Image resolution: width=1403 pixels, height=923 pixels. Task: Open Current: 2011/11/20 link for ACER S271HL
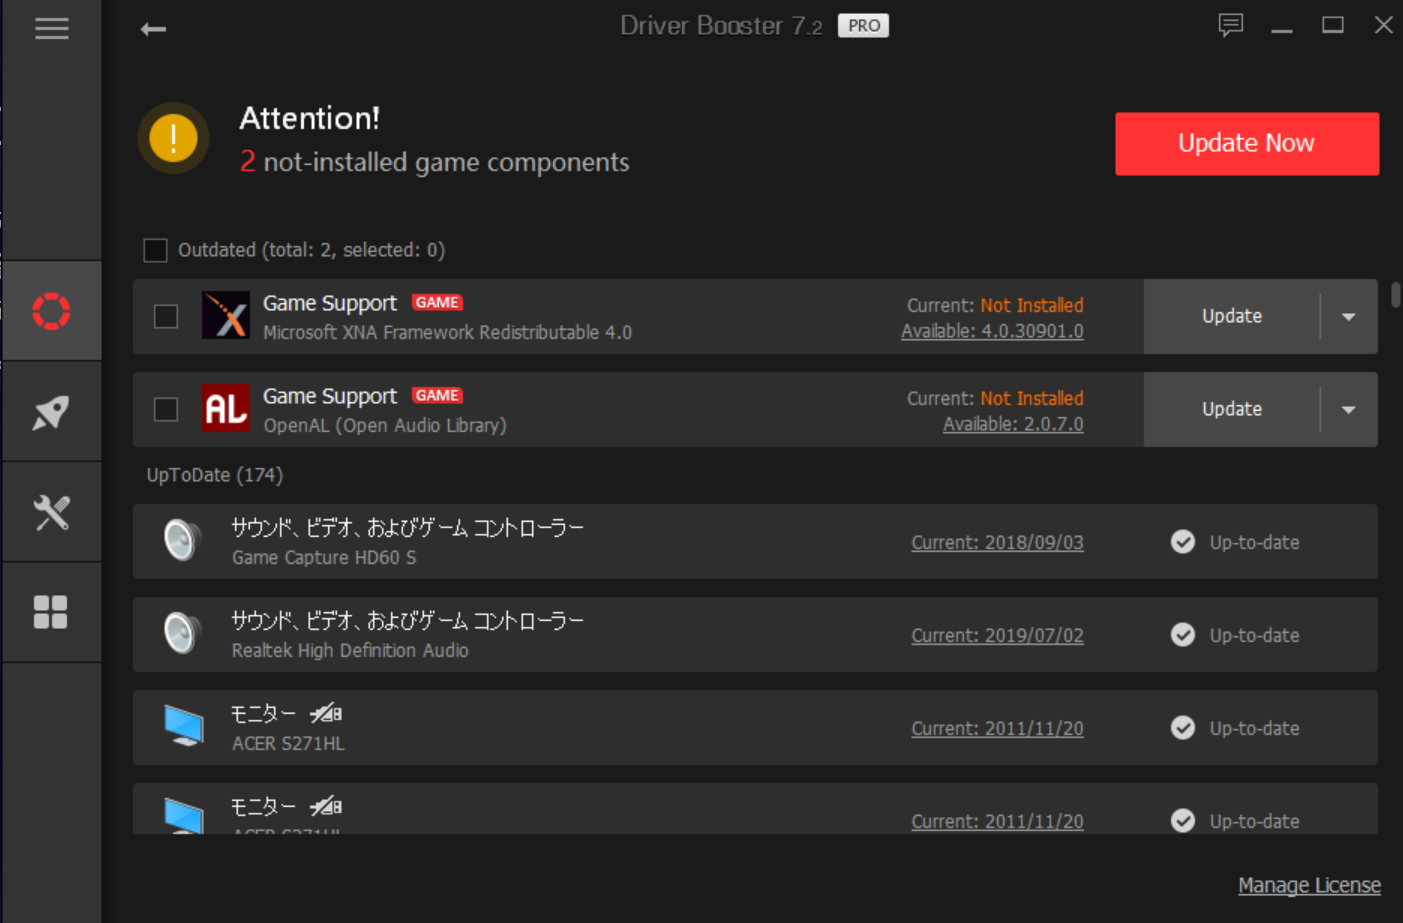(x=997, y=728)
